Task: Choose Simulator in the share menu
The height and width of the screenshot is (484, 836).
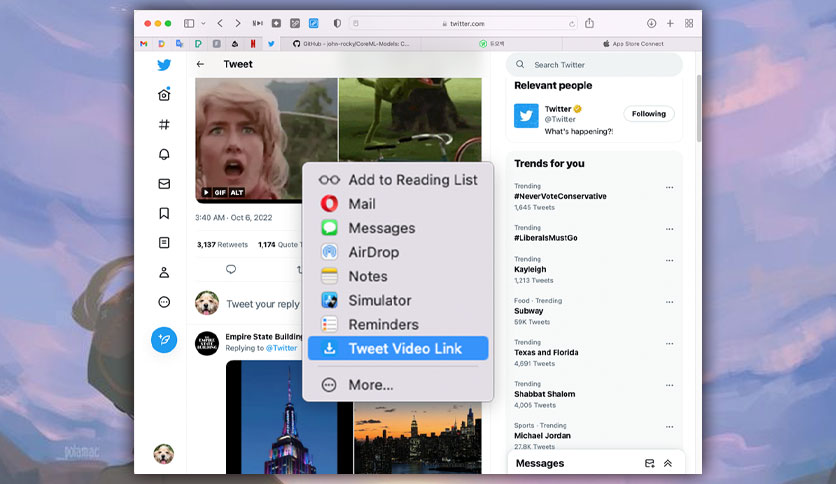Action: coord(398,300)
